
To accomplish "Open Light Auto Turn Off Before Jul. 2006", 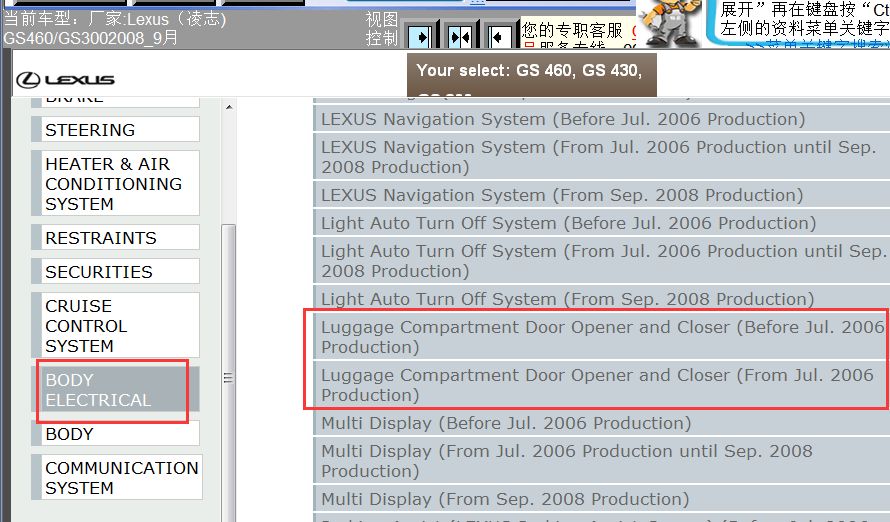I will point(602,222).
